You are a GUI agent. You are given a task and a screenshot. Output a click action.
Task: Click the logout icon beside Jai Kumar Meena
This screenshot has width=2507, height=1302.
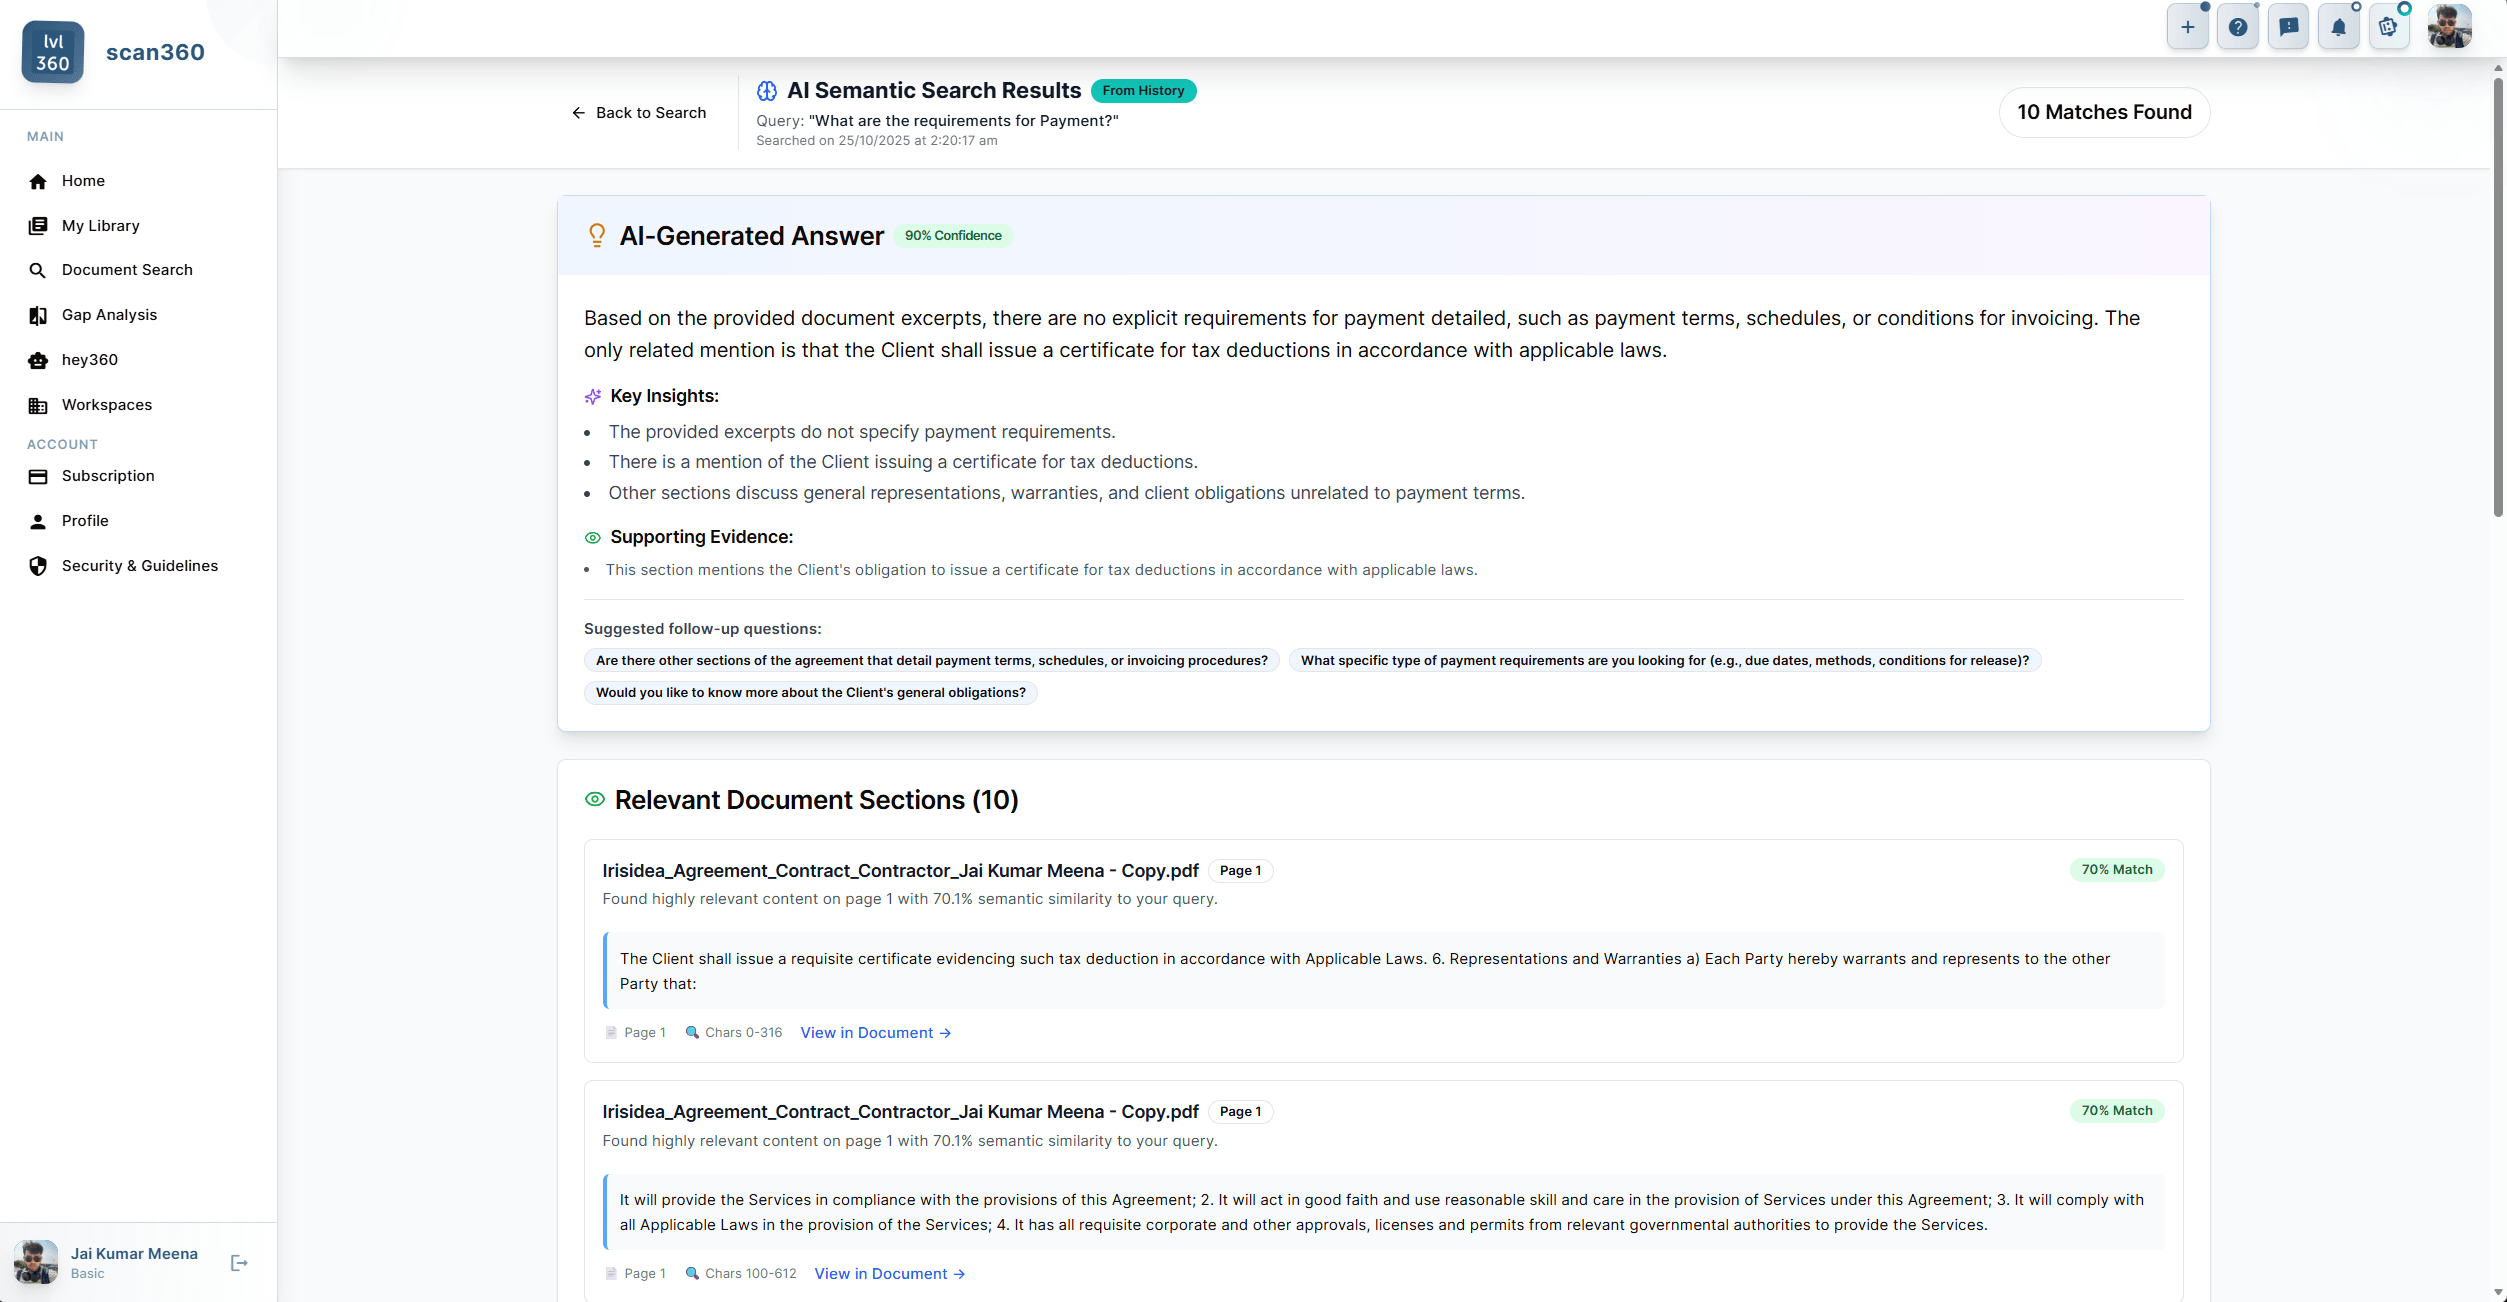point(239,1263)
